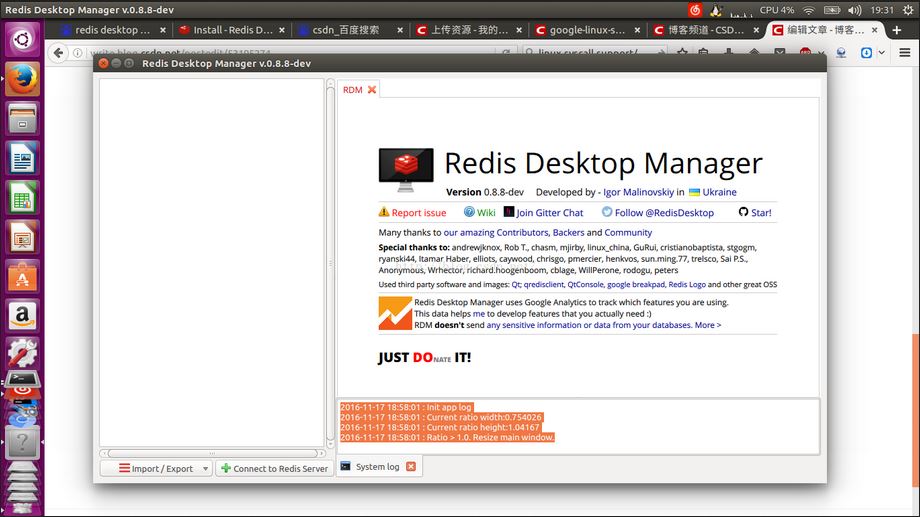
Task: Open Ubuntu Dash from the launcher
Action: click(x=22, y=39)
